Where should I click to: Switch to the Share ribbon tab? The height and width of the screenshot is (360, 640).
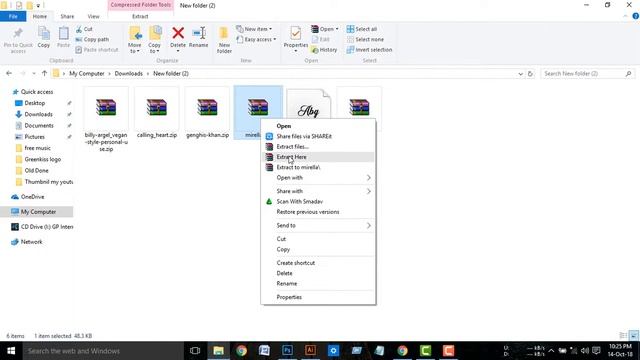tap(67, 16)
